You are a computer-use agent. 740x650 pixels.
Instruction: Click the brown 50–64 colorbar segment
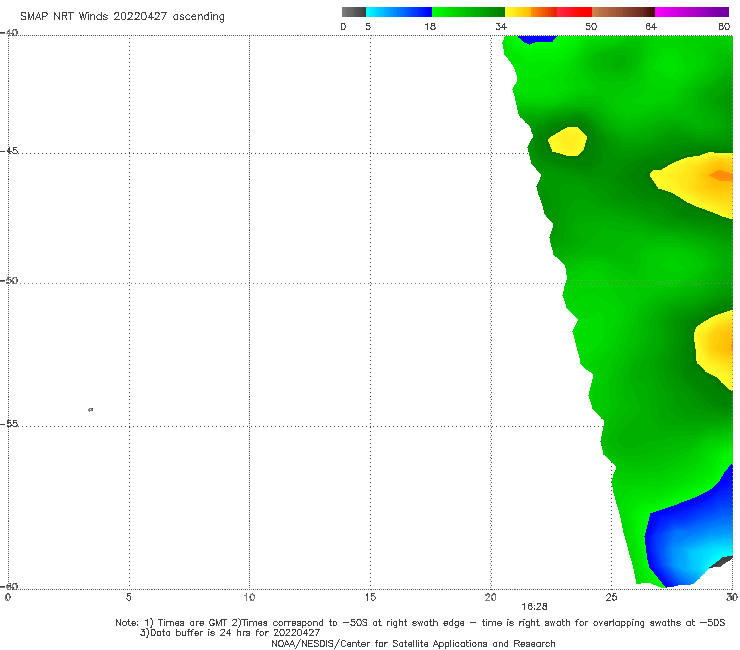pyautogui.click(x=623, y=12)
